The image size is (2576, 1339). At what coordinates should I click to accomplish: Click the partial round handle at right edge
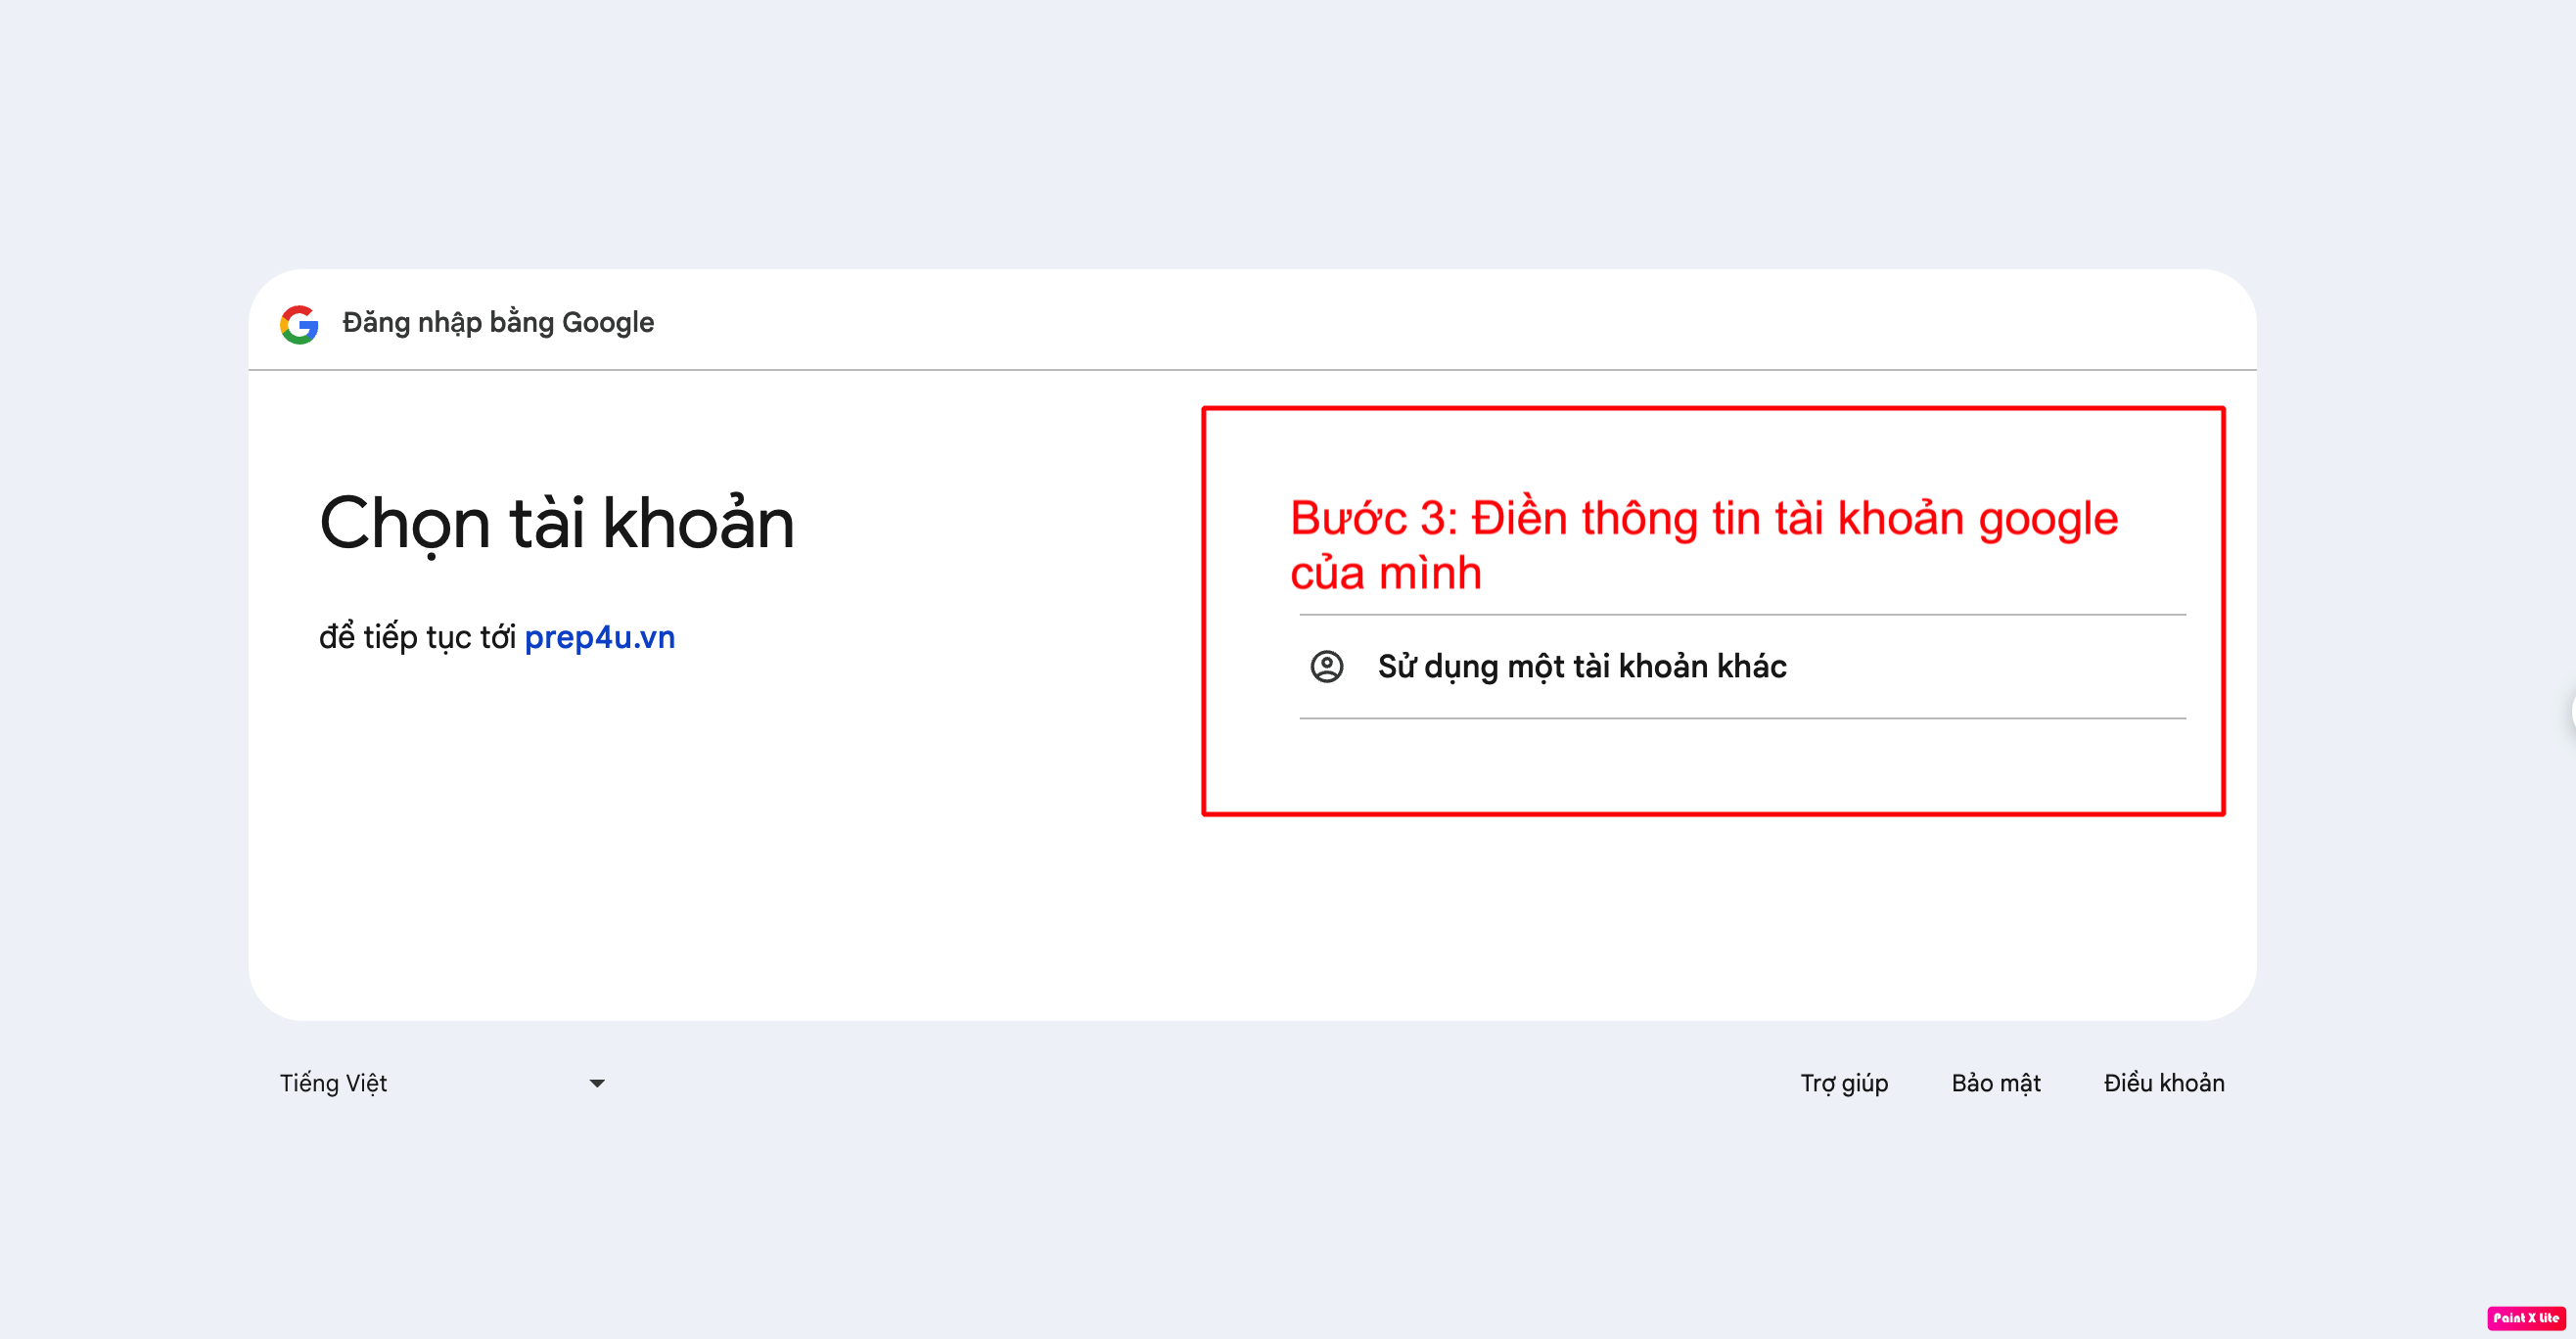(x=2571, y=710)
